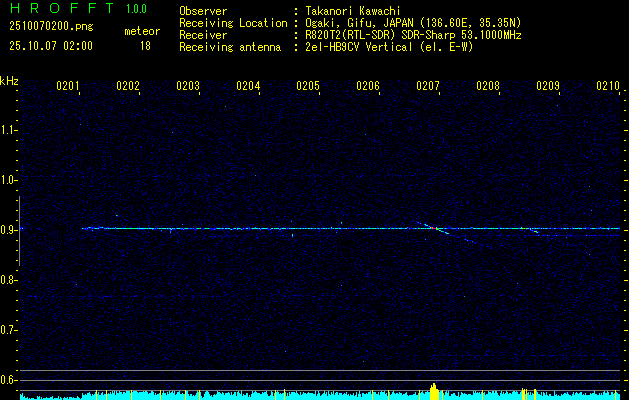Click the kHz axis unit label
Image resolution: width=629 pixels, height=400 pixels.
[x=9, y=81]
